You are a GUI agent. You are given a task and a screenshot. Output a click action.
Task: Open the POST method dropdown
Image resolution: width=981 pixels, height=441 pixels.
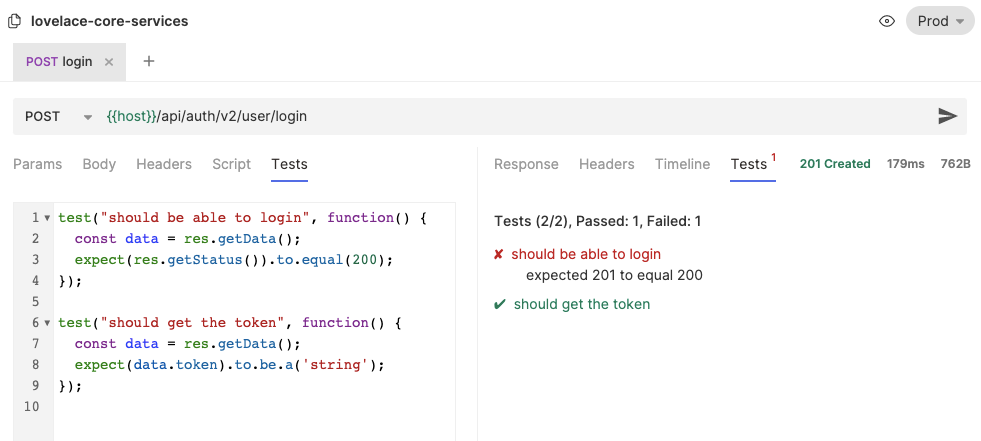coord(58,116)
